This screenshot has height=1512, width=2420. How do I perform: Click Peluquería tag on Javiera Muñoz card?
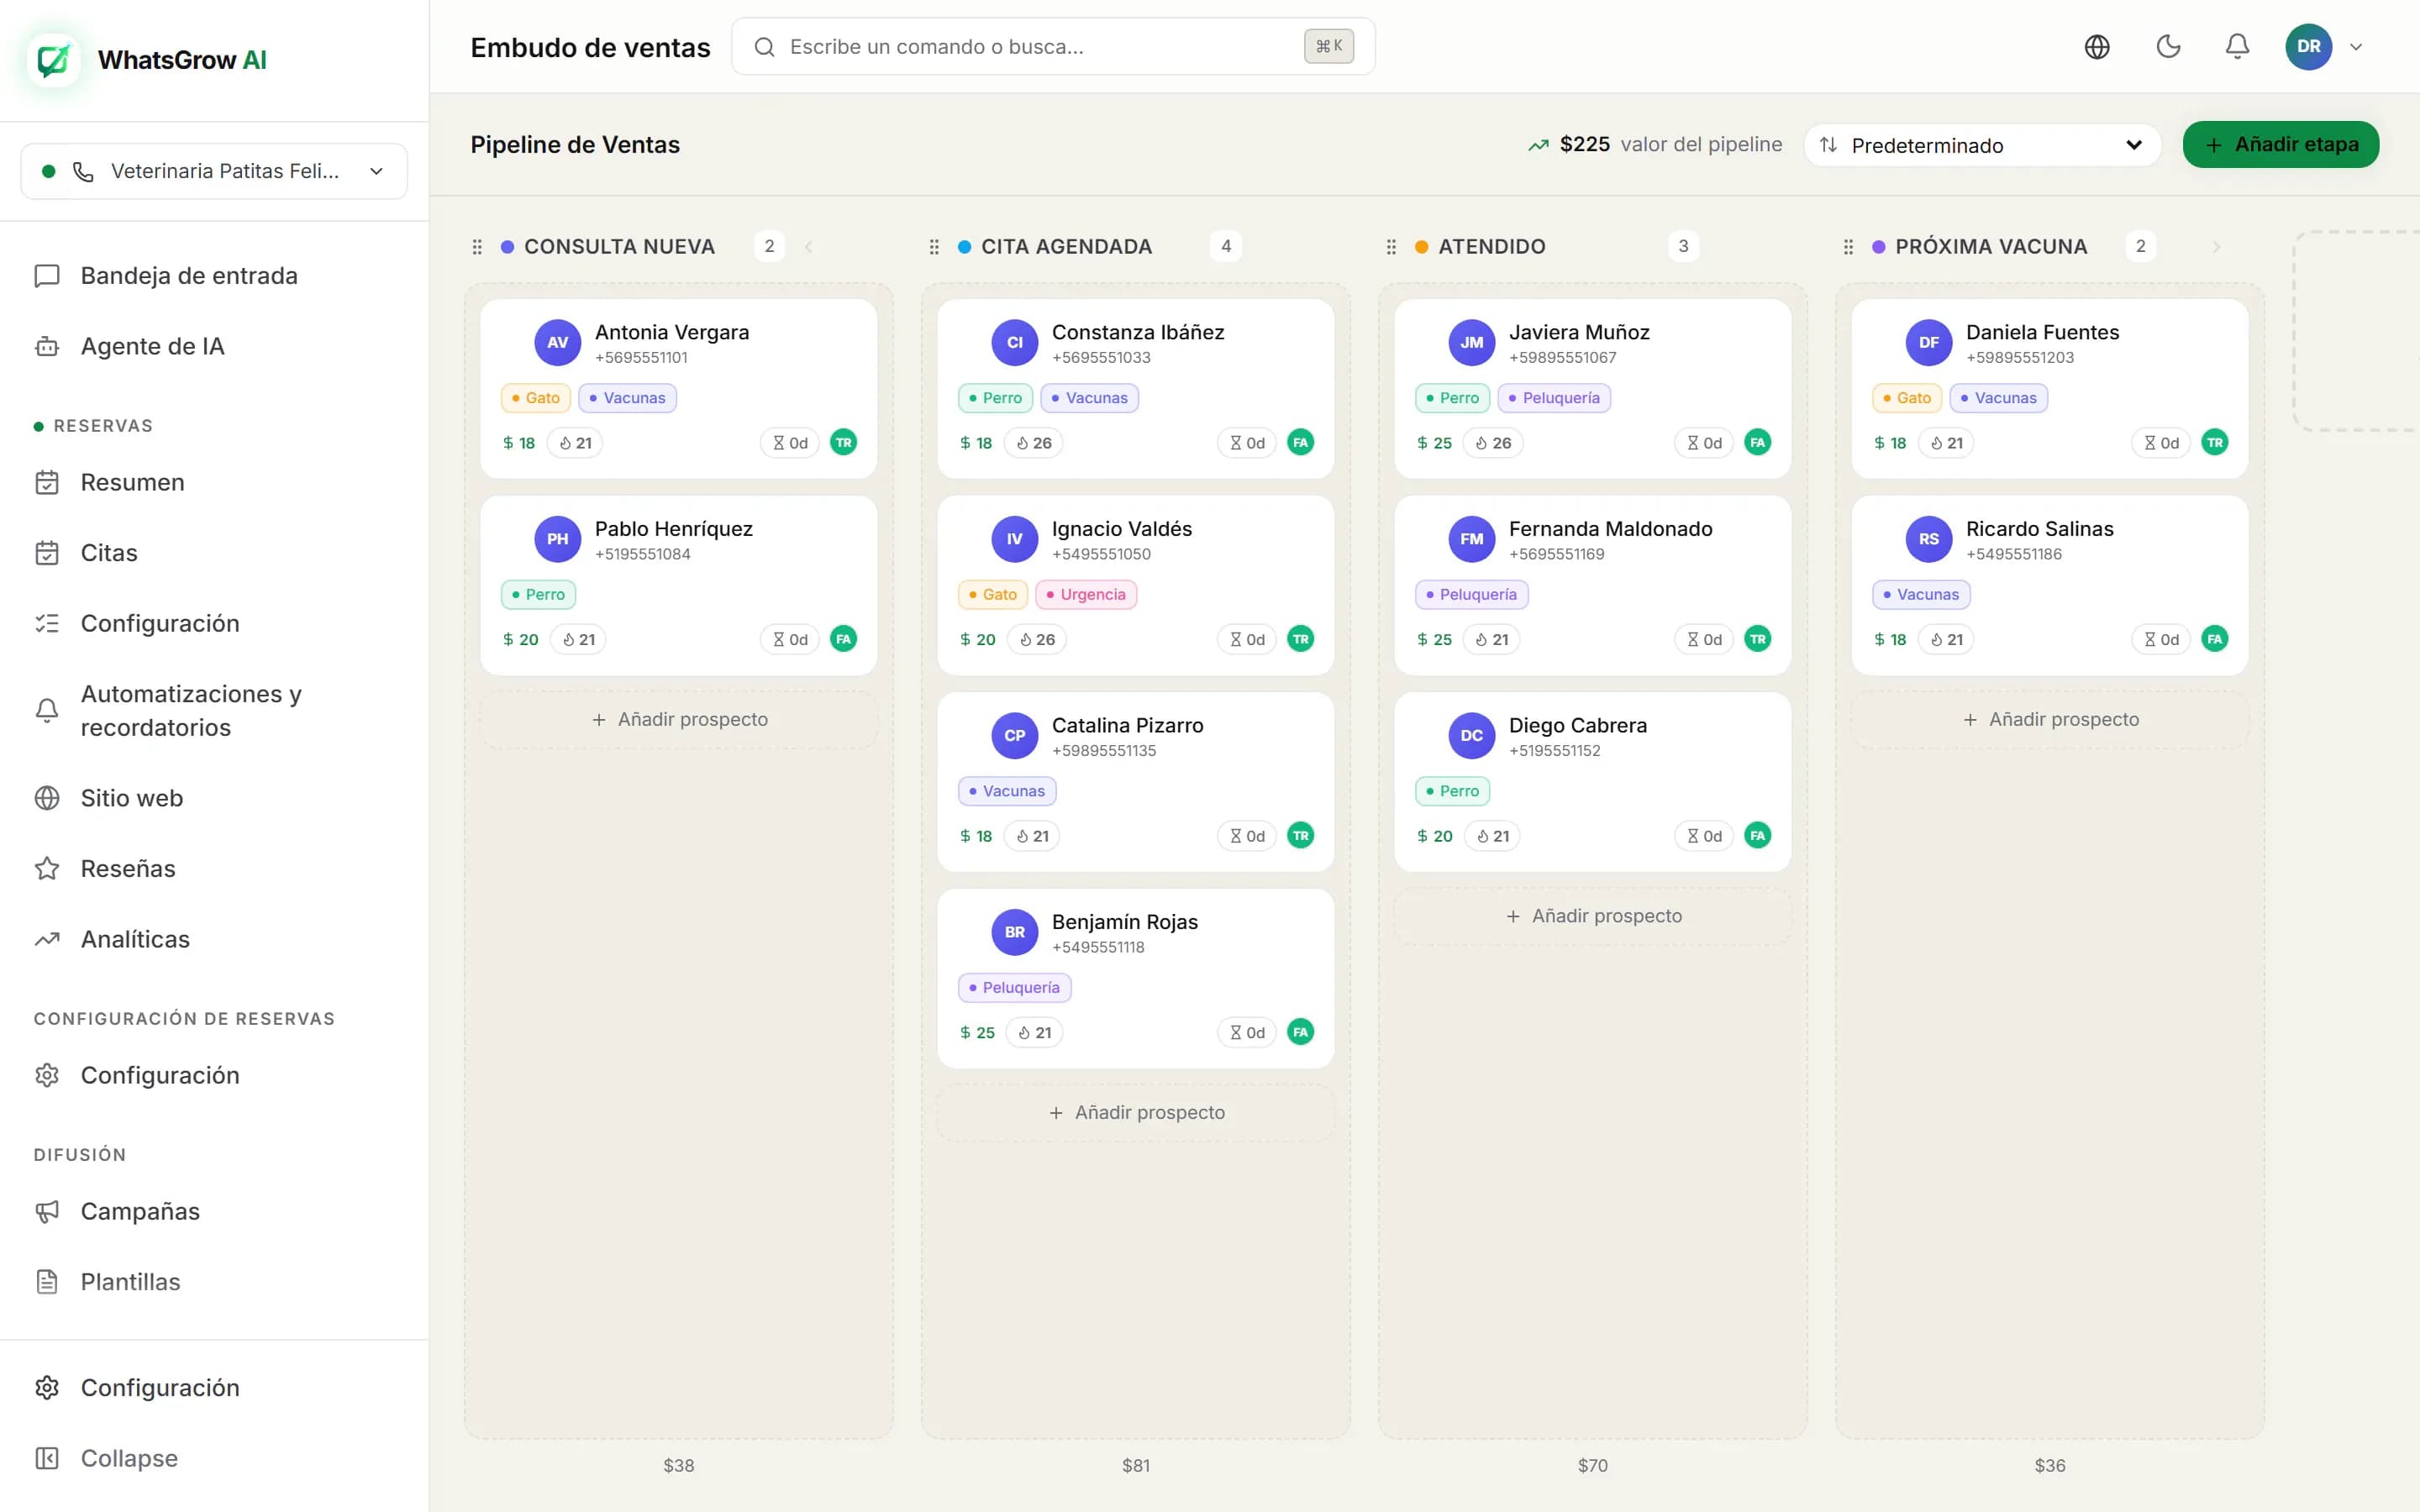coord(1554,398)
